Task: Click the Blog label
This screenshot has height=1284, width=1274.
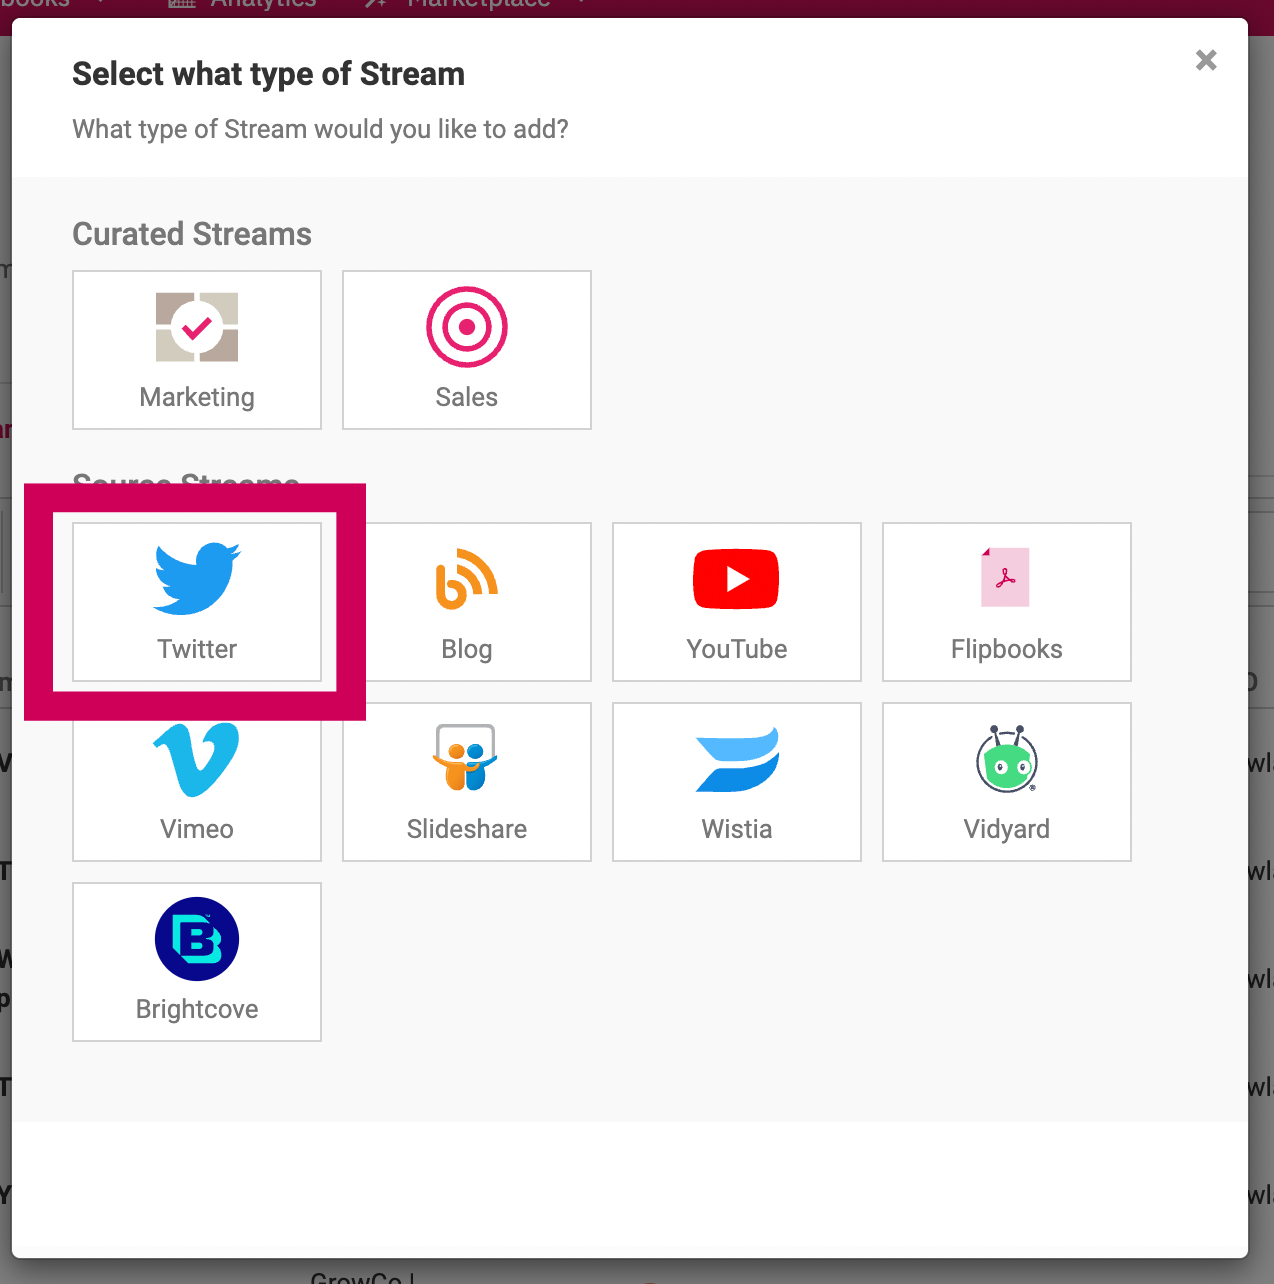Action: click(x=467, y=650)
